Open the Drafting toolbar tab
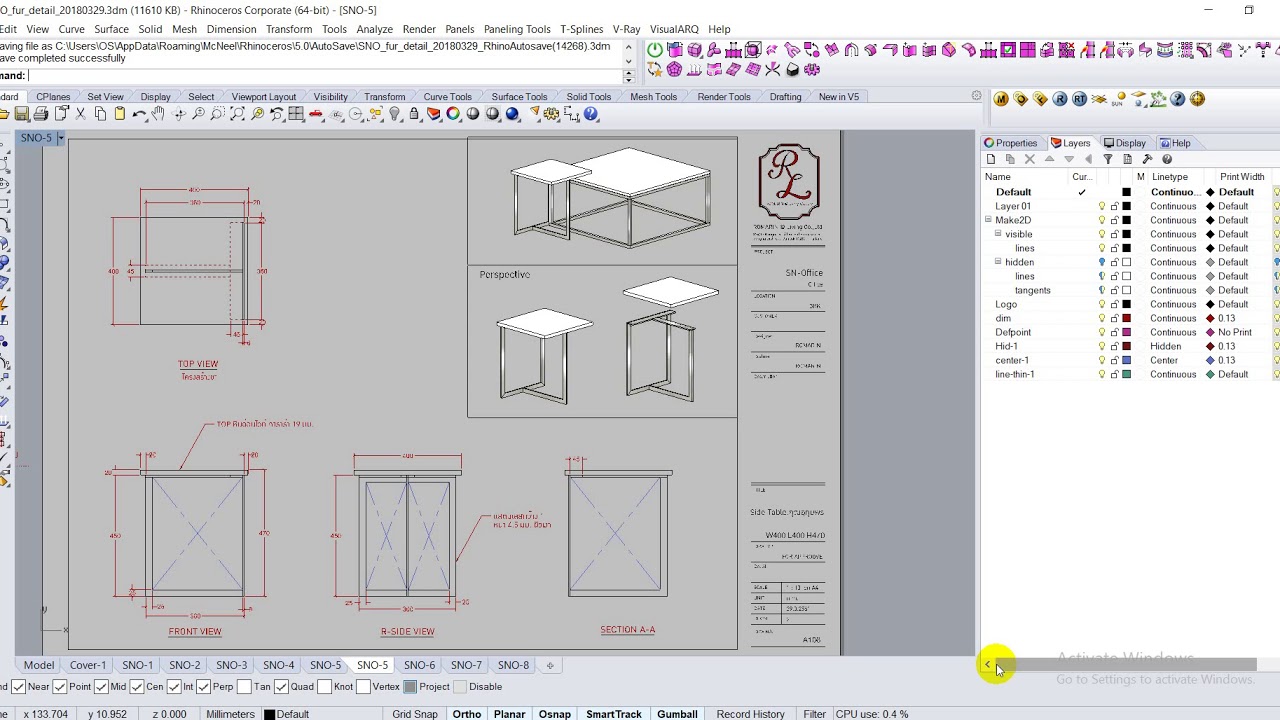The height and width of the screenshot is (720, 1280). click(x=785, y=97)
